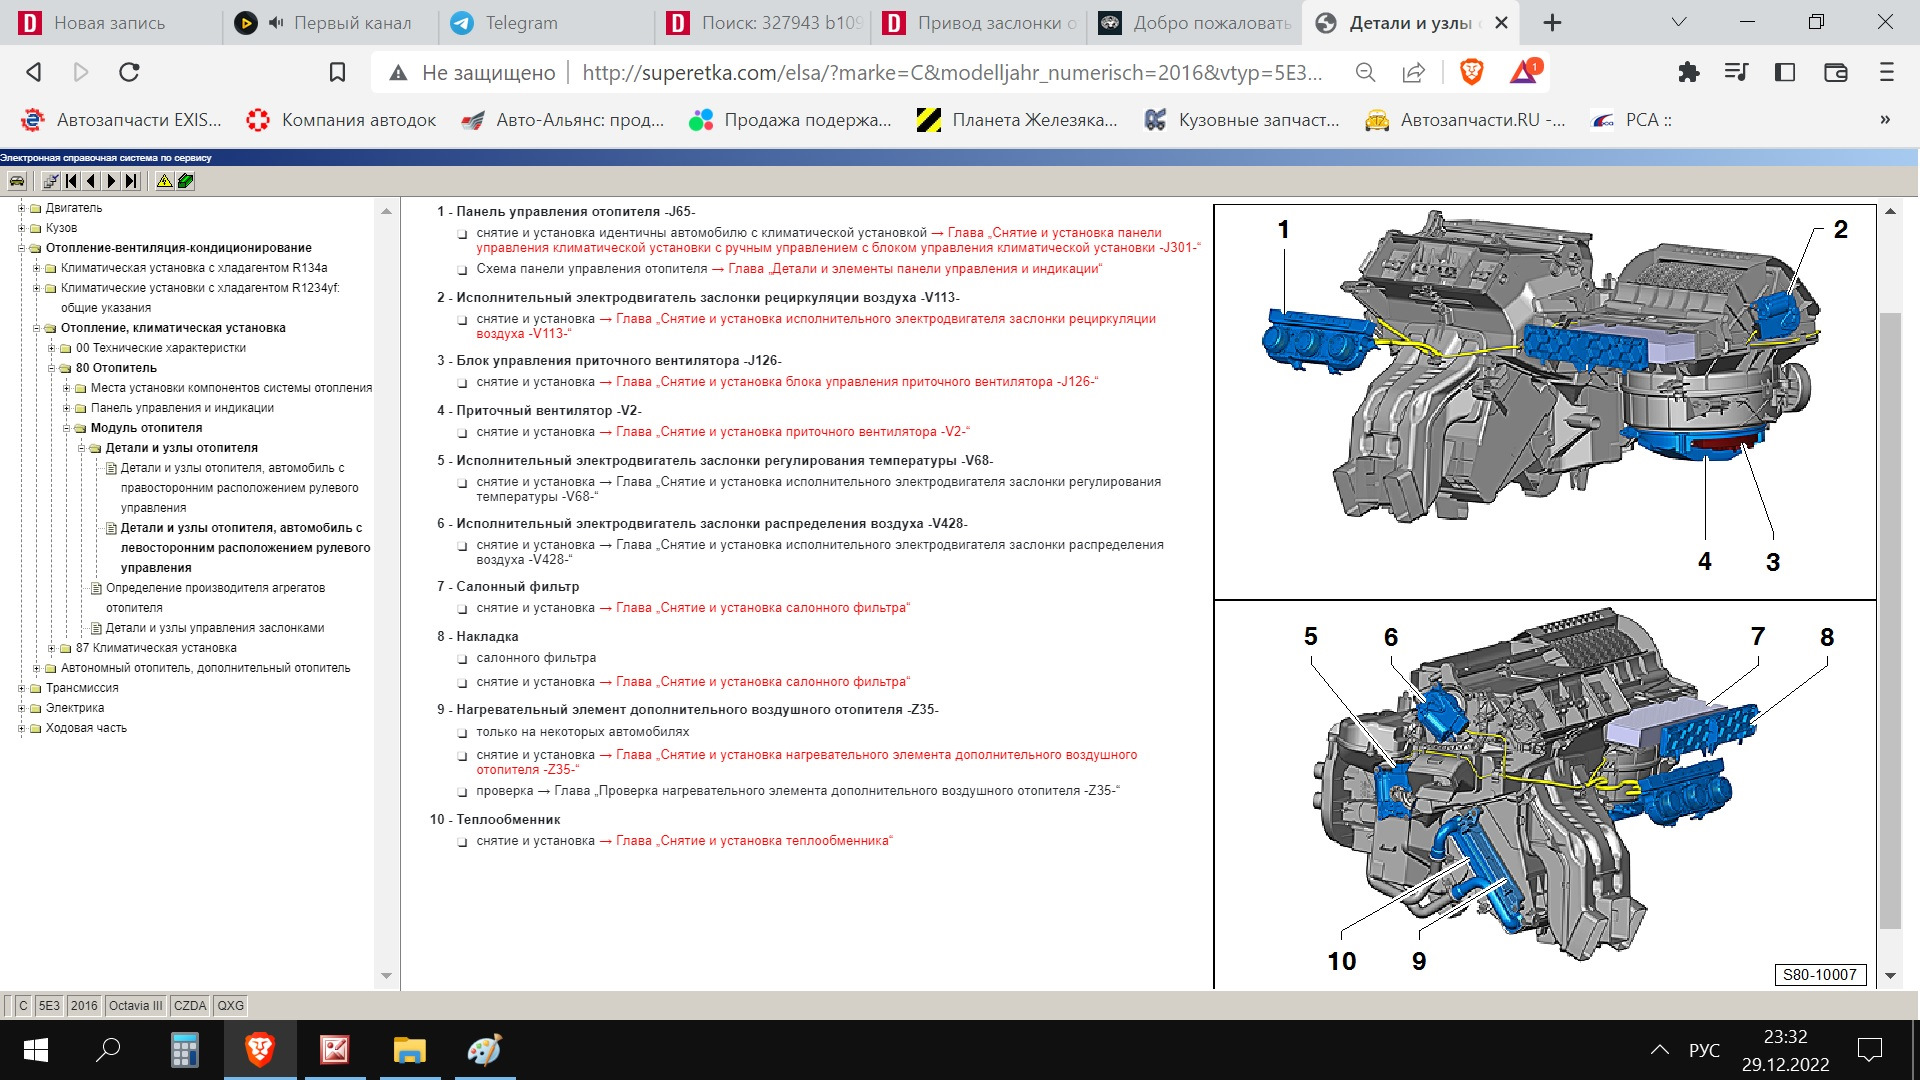The width and height of the screenshot is (1920, 1080).
Task: Click the first page navigation arrow
Action: [71, 181]
